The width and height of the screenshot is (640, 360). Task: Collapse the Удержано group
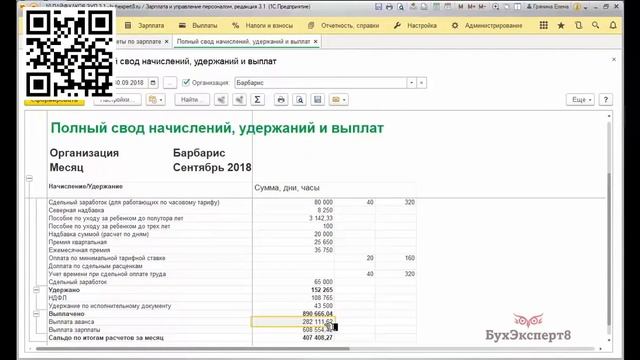(x=36, y=290)
